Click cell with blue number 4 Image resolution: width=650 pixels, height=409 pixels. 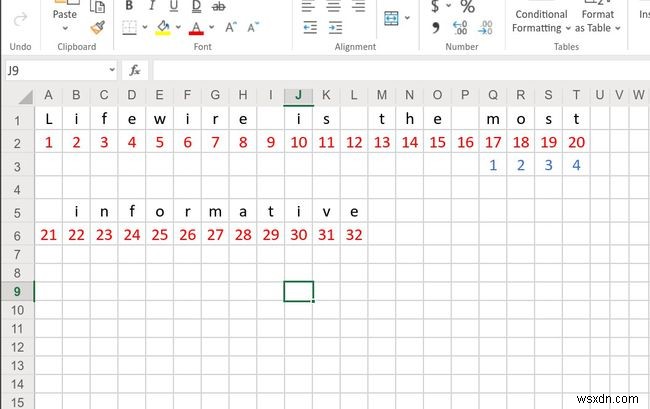pos(576,165)
